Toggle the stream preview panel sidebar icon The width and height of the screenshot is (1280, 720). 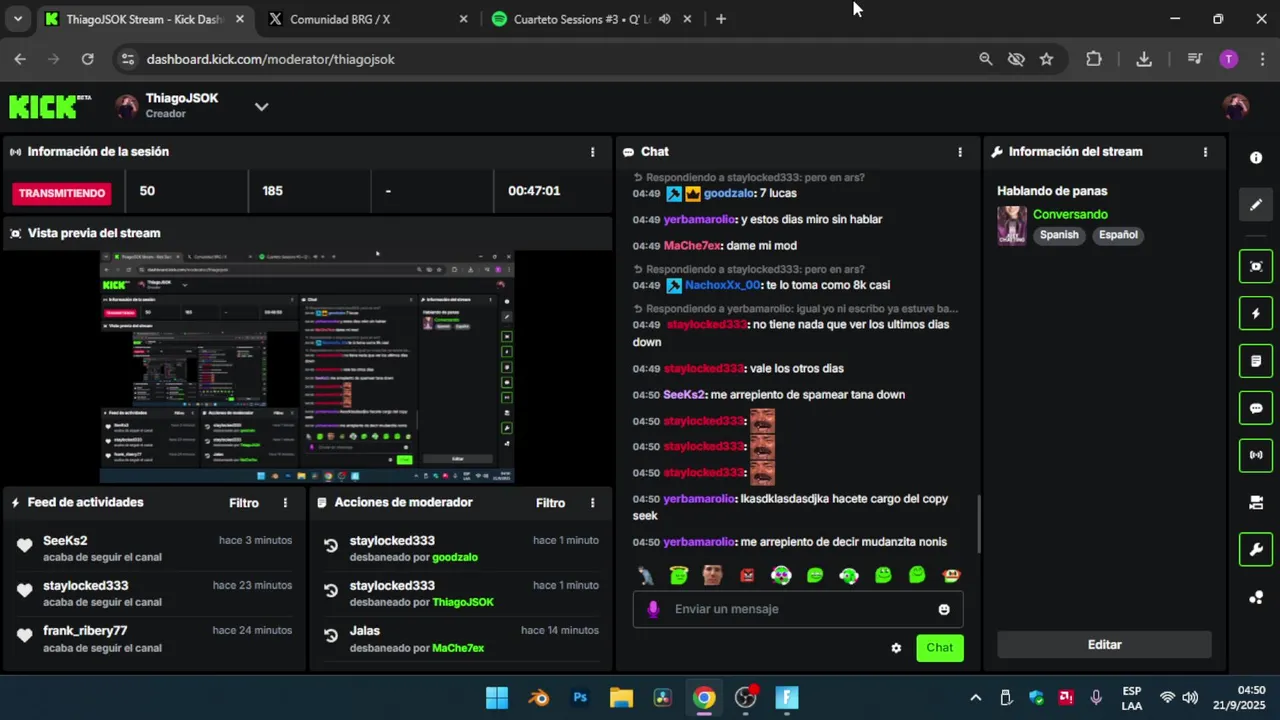[x=1256, y=266]
